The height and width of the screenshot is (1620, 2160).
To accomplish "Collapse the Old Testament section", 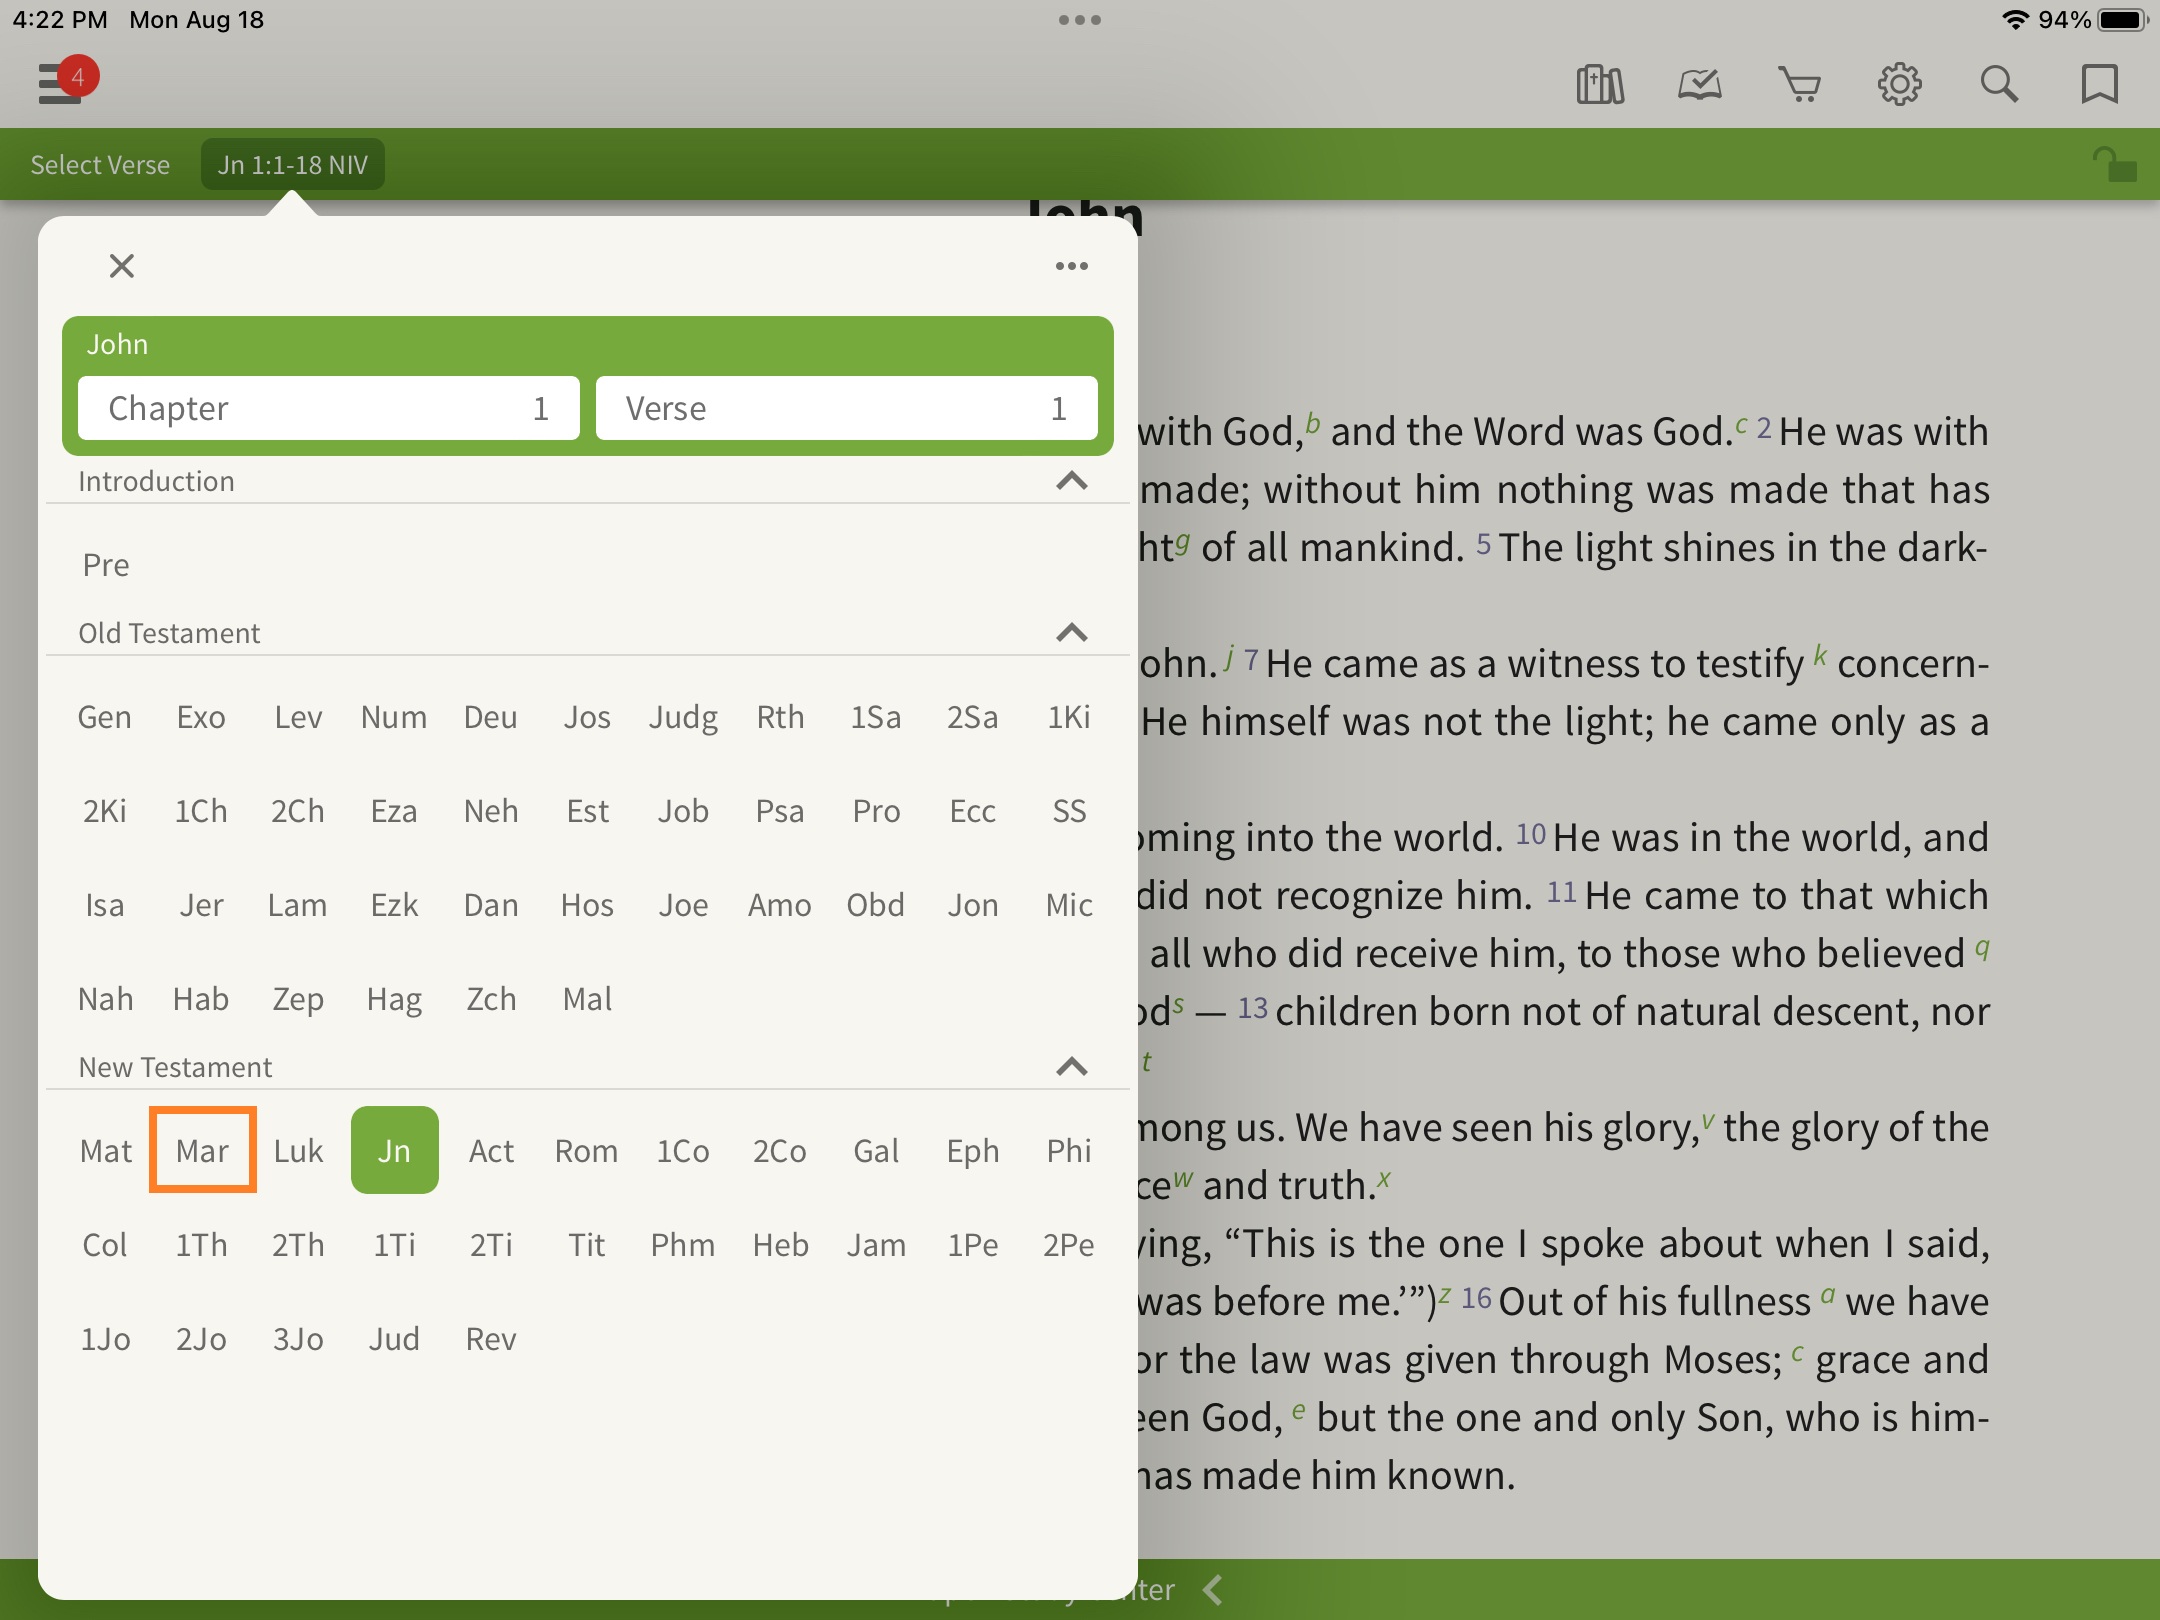I will click(1071, 633).
